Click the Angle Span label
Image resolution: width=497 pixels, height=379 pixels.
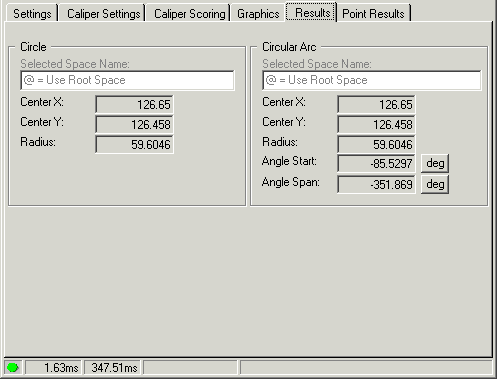pos(290,182)
